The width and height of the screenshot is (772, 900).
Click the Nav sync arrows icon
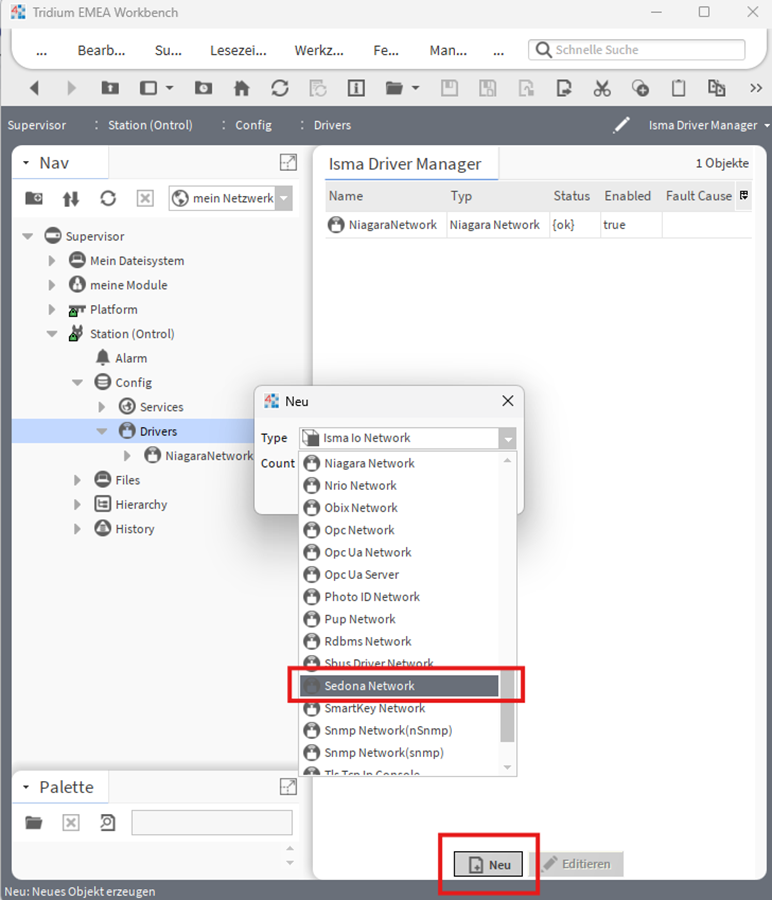[x=71, y=199]
